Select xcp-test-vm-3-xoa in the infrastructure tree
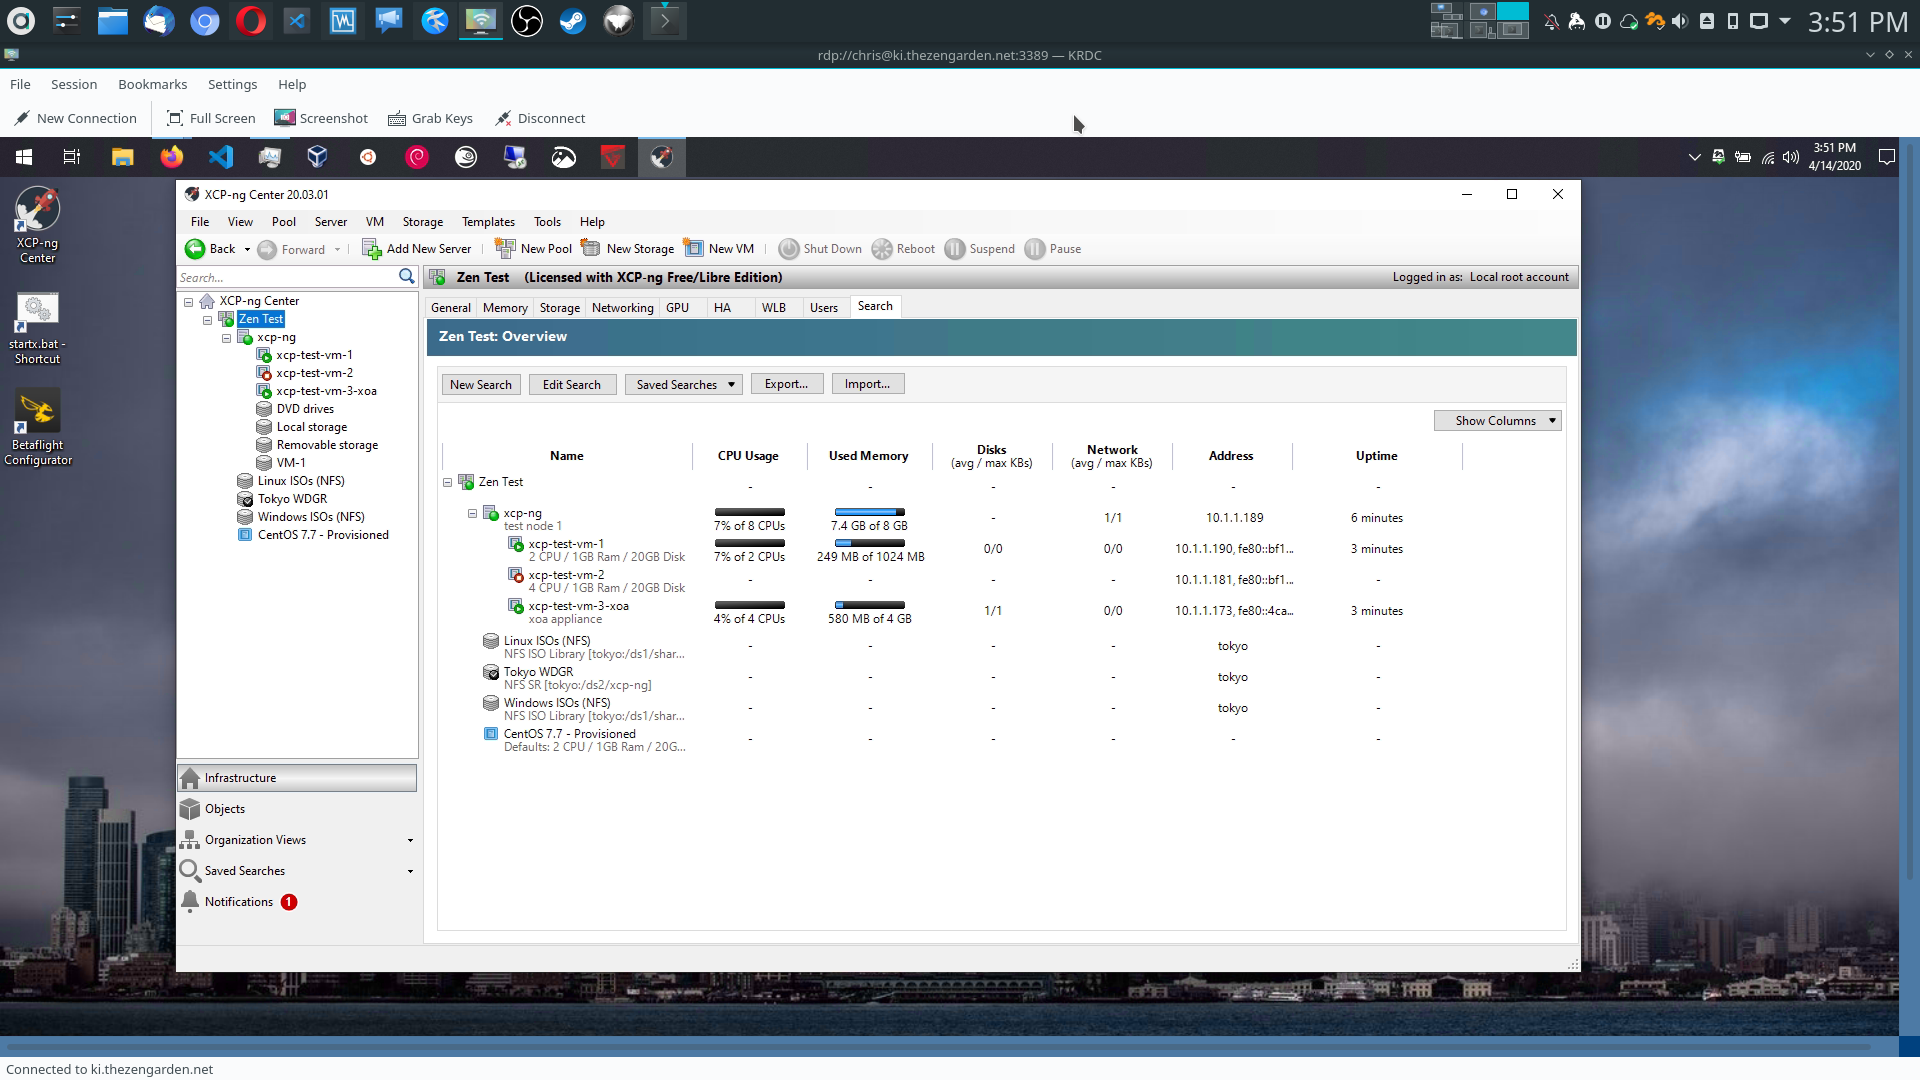The width and height of the screenshot is (1920, 1080). click(326, 391)
